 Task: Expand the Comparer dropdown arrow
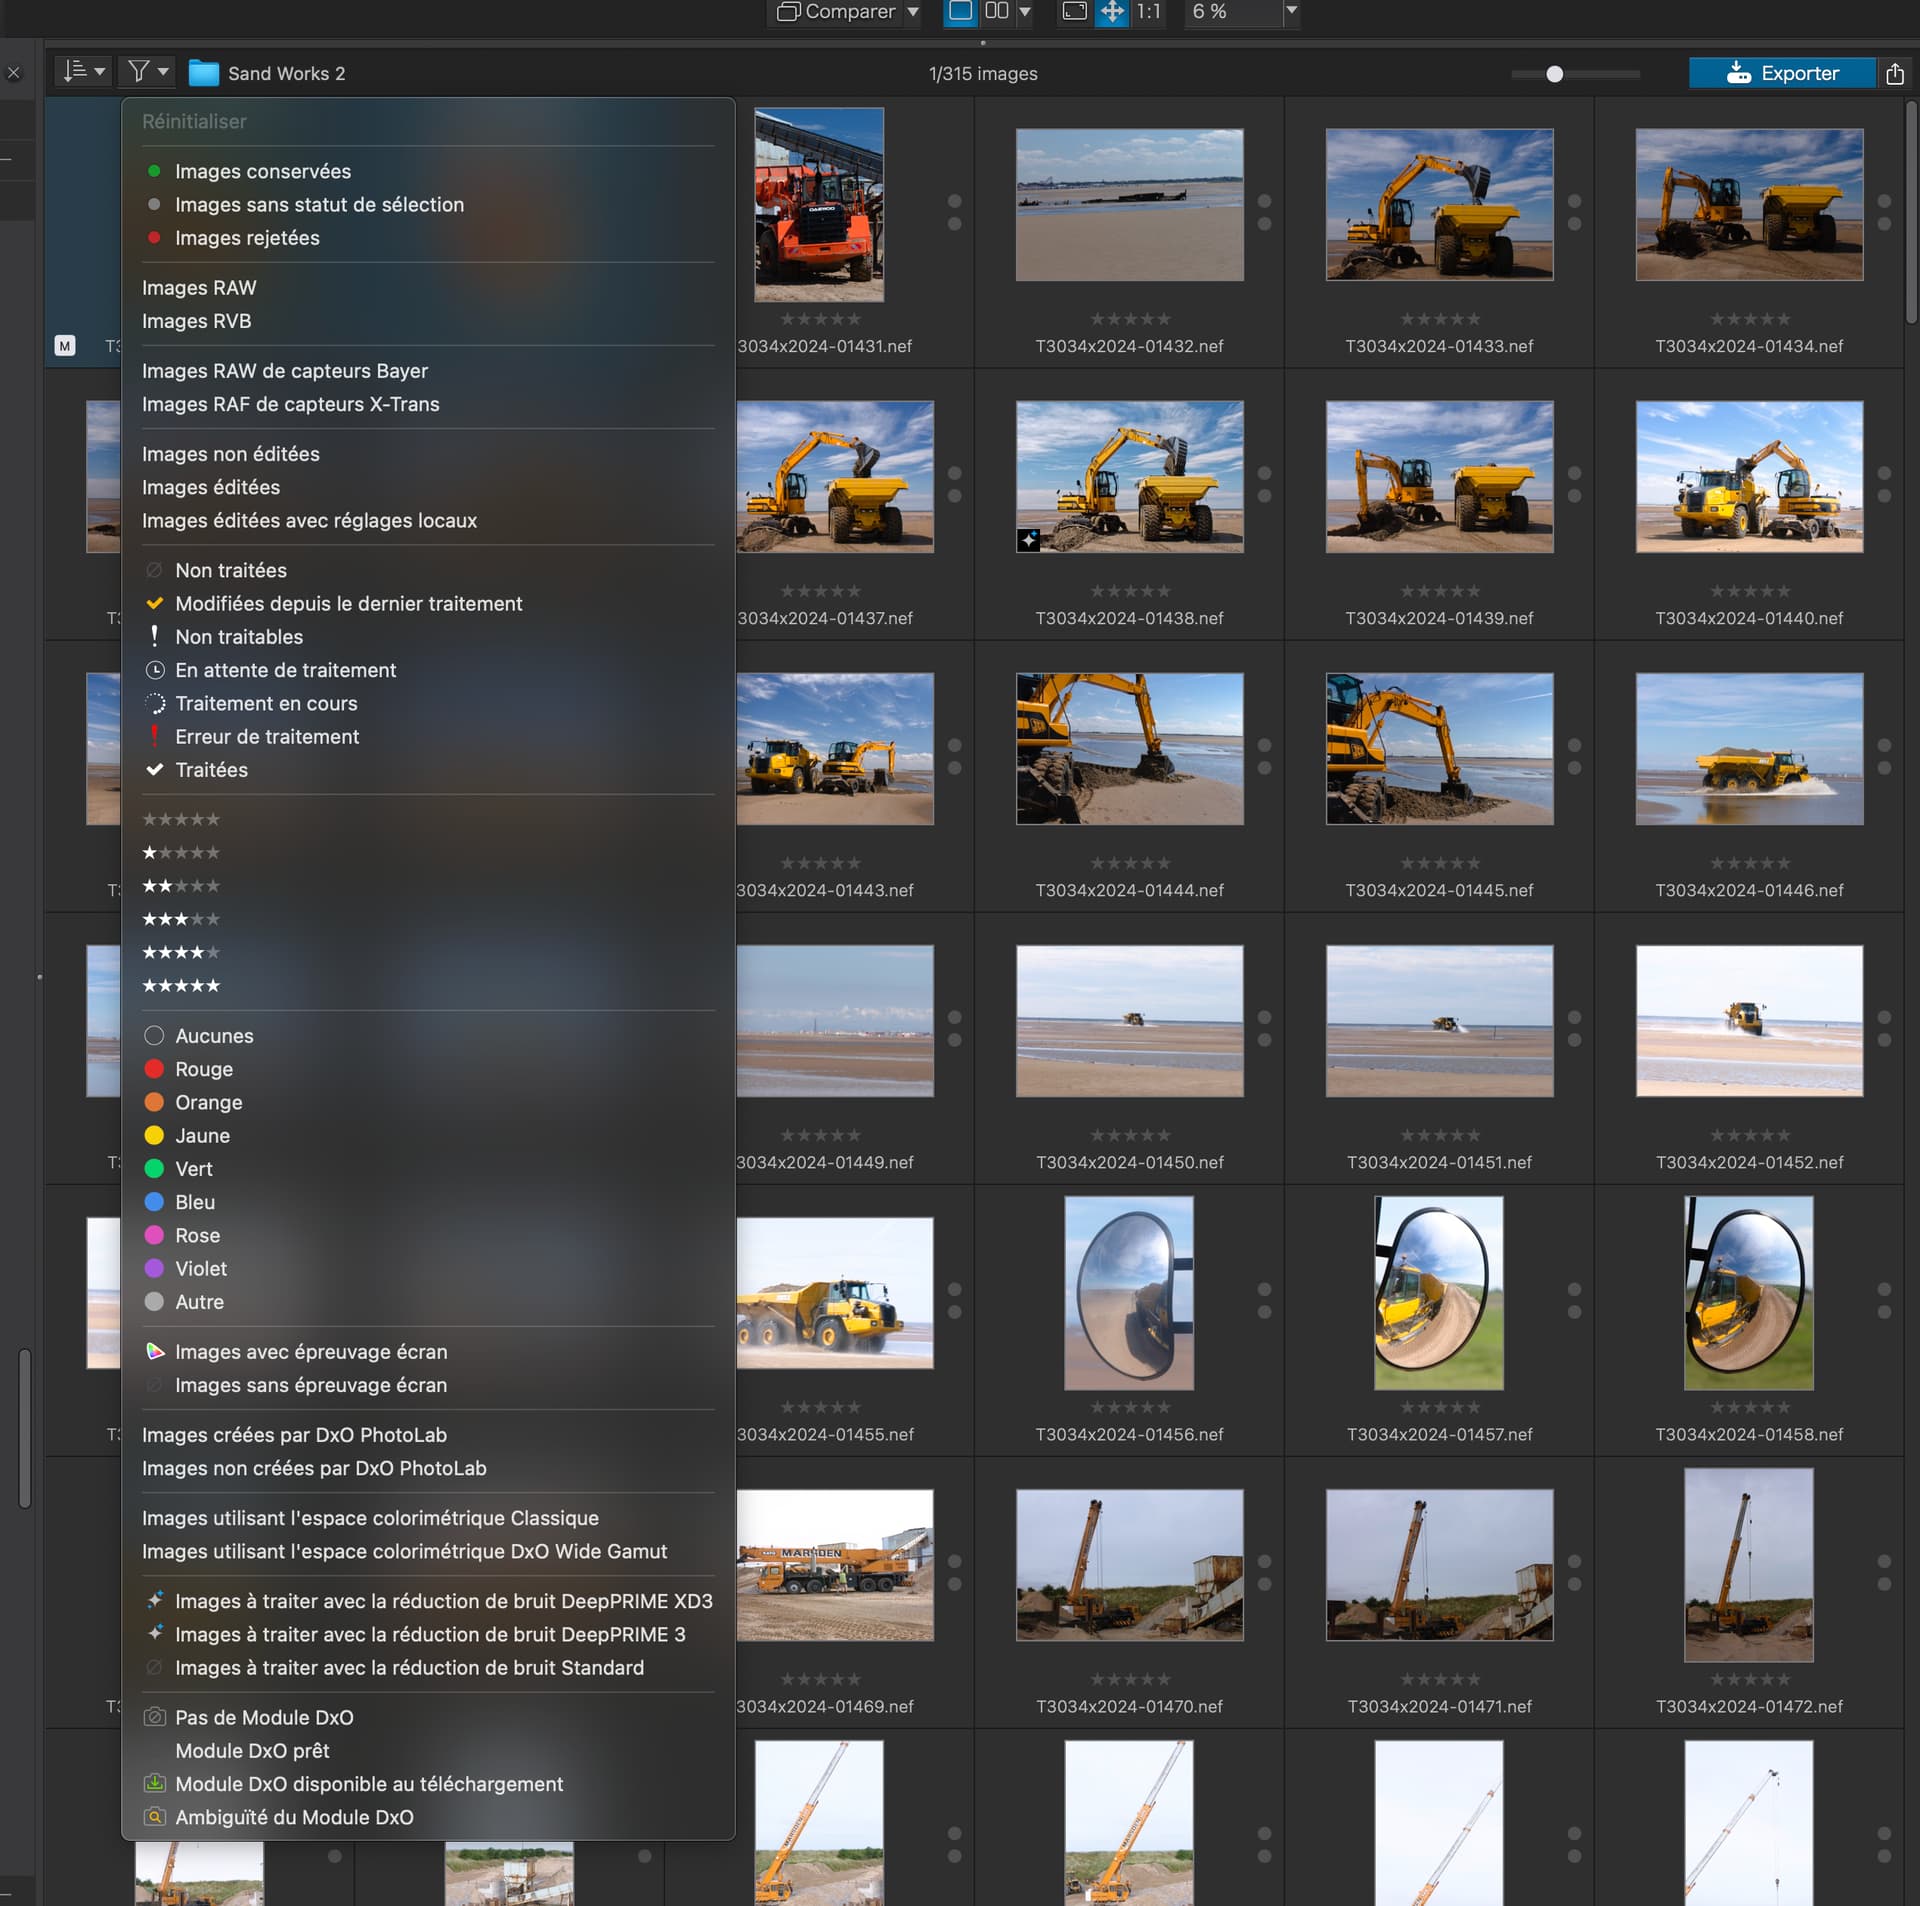pos(913,12)
